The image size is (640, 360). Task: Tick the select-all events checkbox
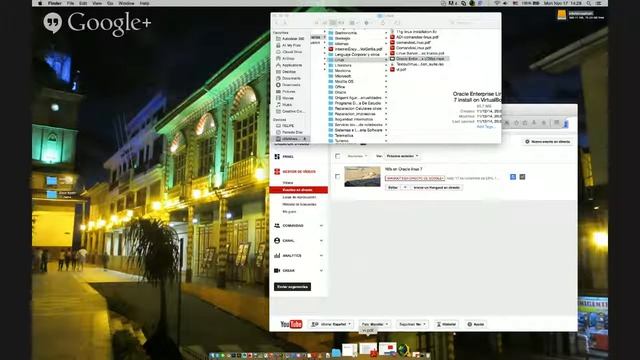pyautogui.click(x=338, y=156)
